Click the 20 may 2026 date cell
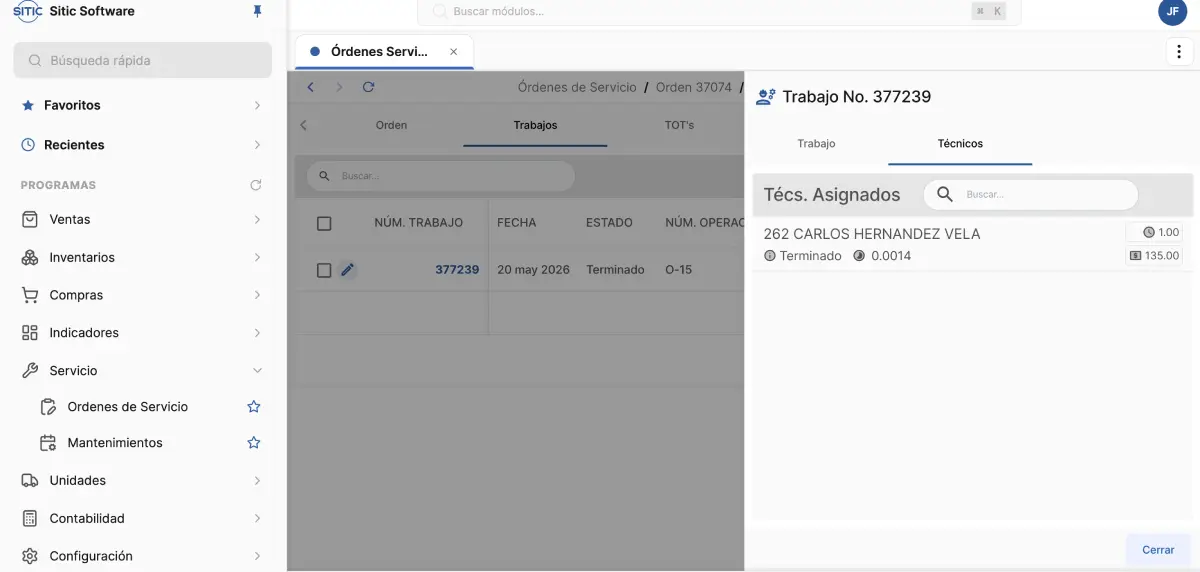 (533, 270)
